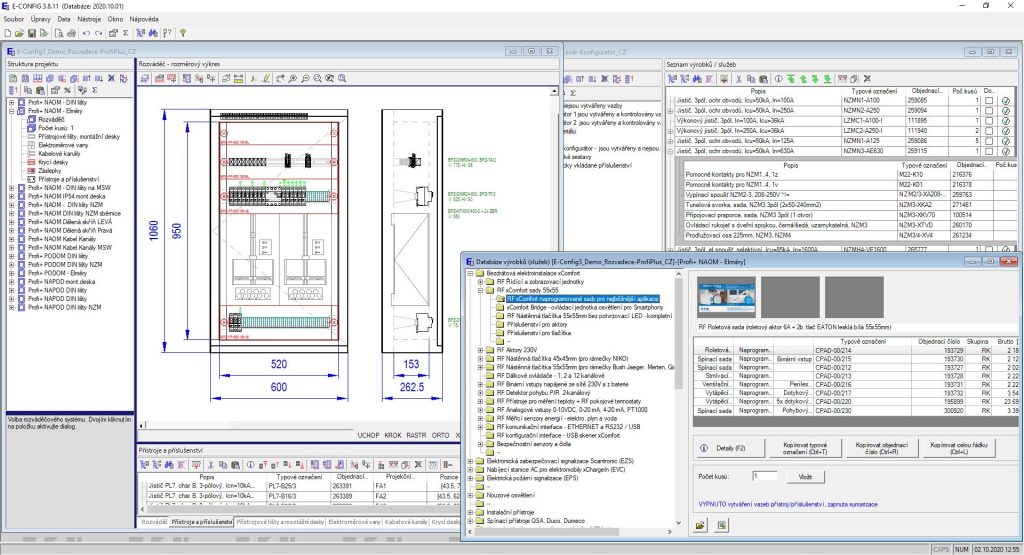Click the open folder icon in database dialog
The height and width of the screenshot is (555, 1024).
[701, 525]
